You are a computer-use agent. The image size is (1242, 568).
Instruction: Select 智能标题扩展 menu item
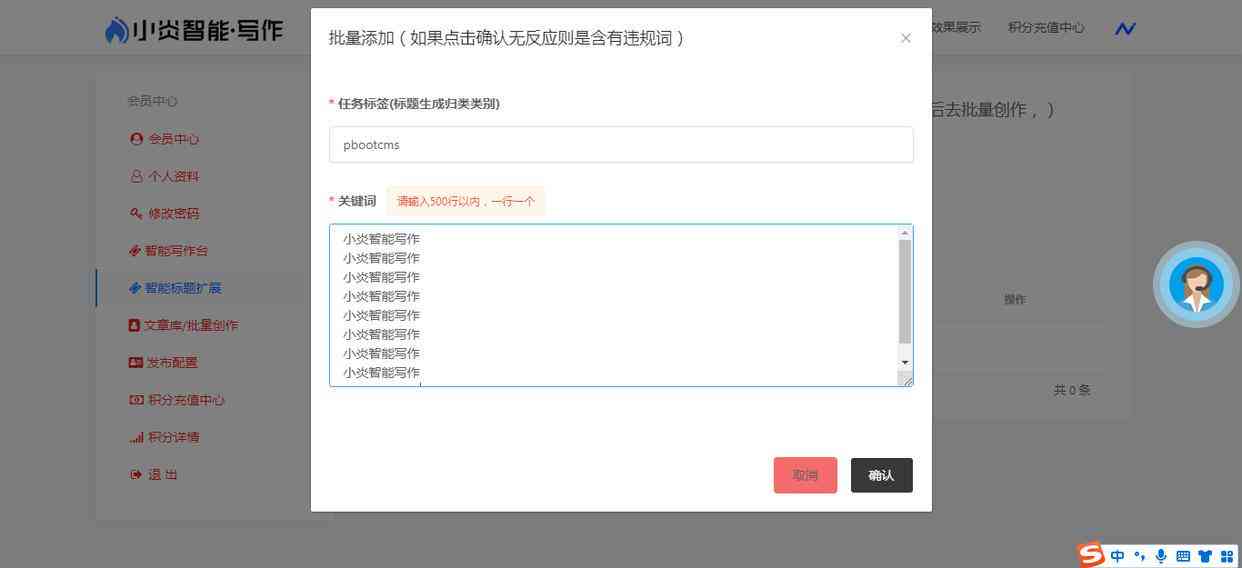point(175,288)
